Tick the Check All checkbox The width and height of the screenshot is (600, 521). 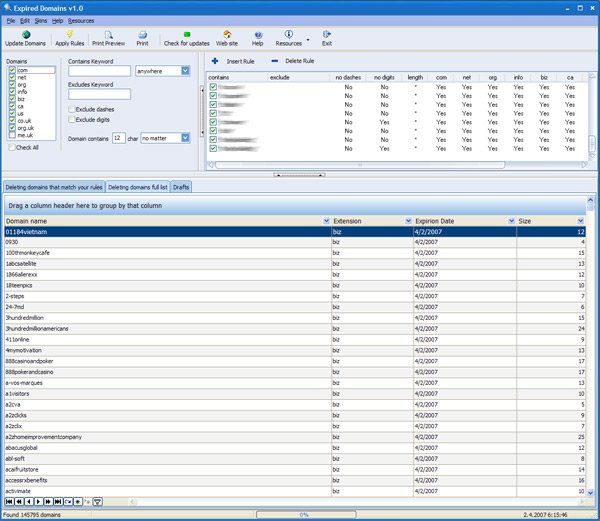coord(12,147)
